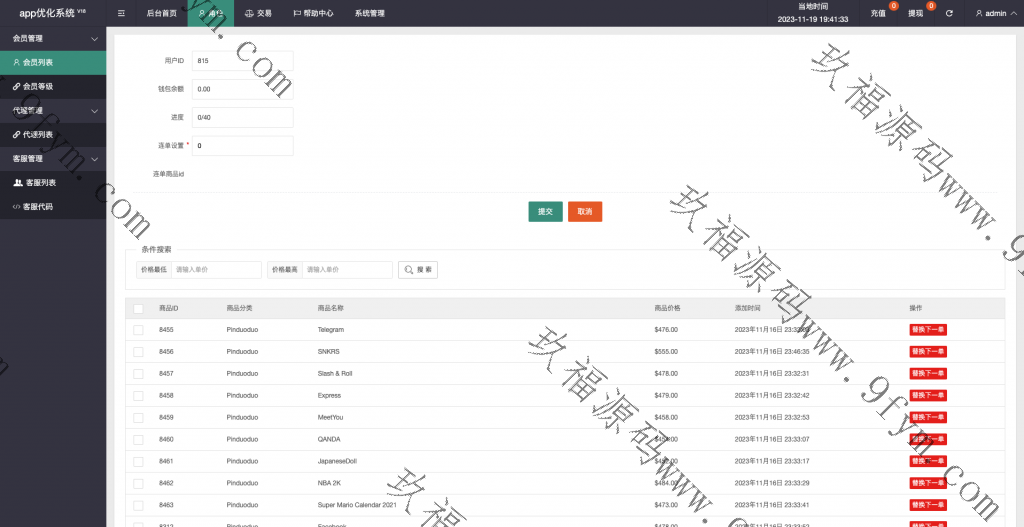Tick the checkbox for product 8455
Image resolution: width=1024 pixels, height=527 pixels.
(x=138, y=330)
